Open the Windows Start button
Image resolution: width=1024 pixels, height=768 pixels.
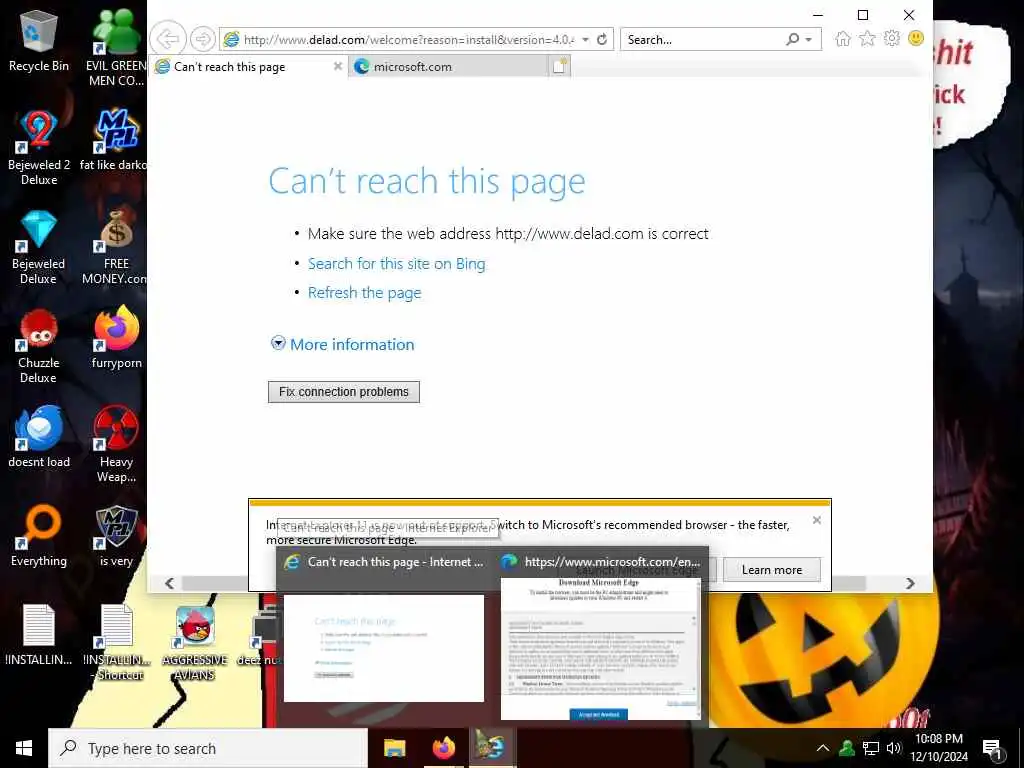[x=24, y=748]
